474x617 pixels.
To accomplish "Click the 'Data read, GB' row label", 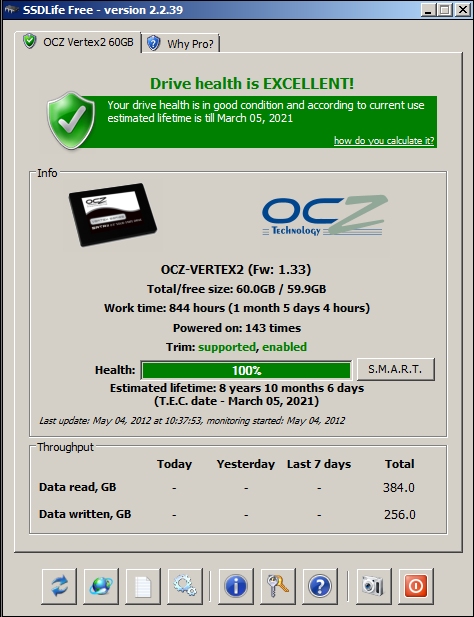I will pos(77,487).
